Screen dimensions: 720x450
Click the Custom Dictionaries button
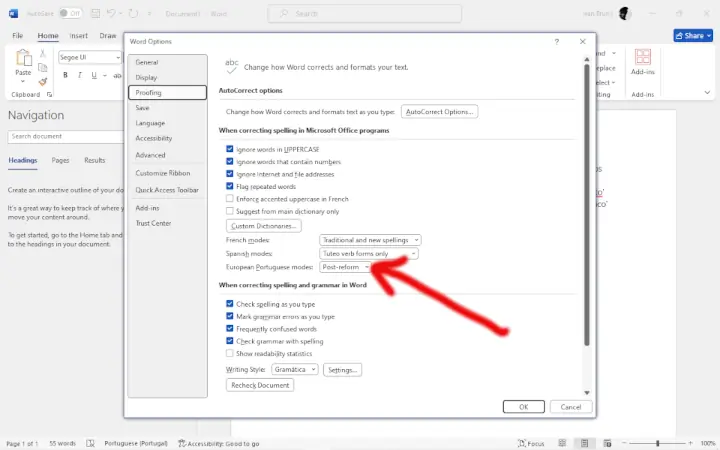click(264, 226)
